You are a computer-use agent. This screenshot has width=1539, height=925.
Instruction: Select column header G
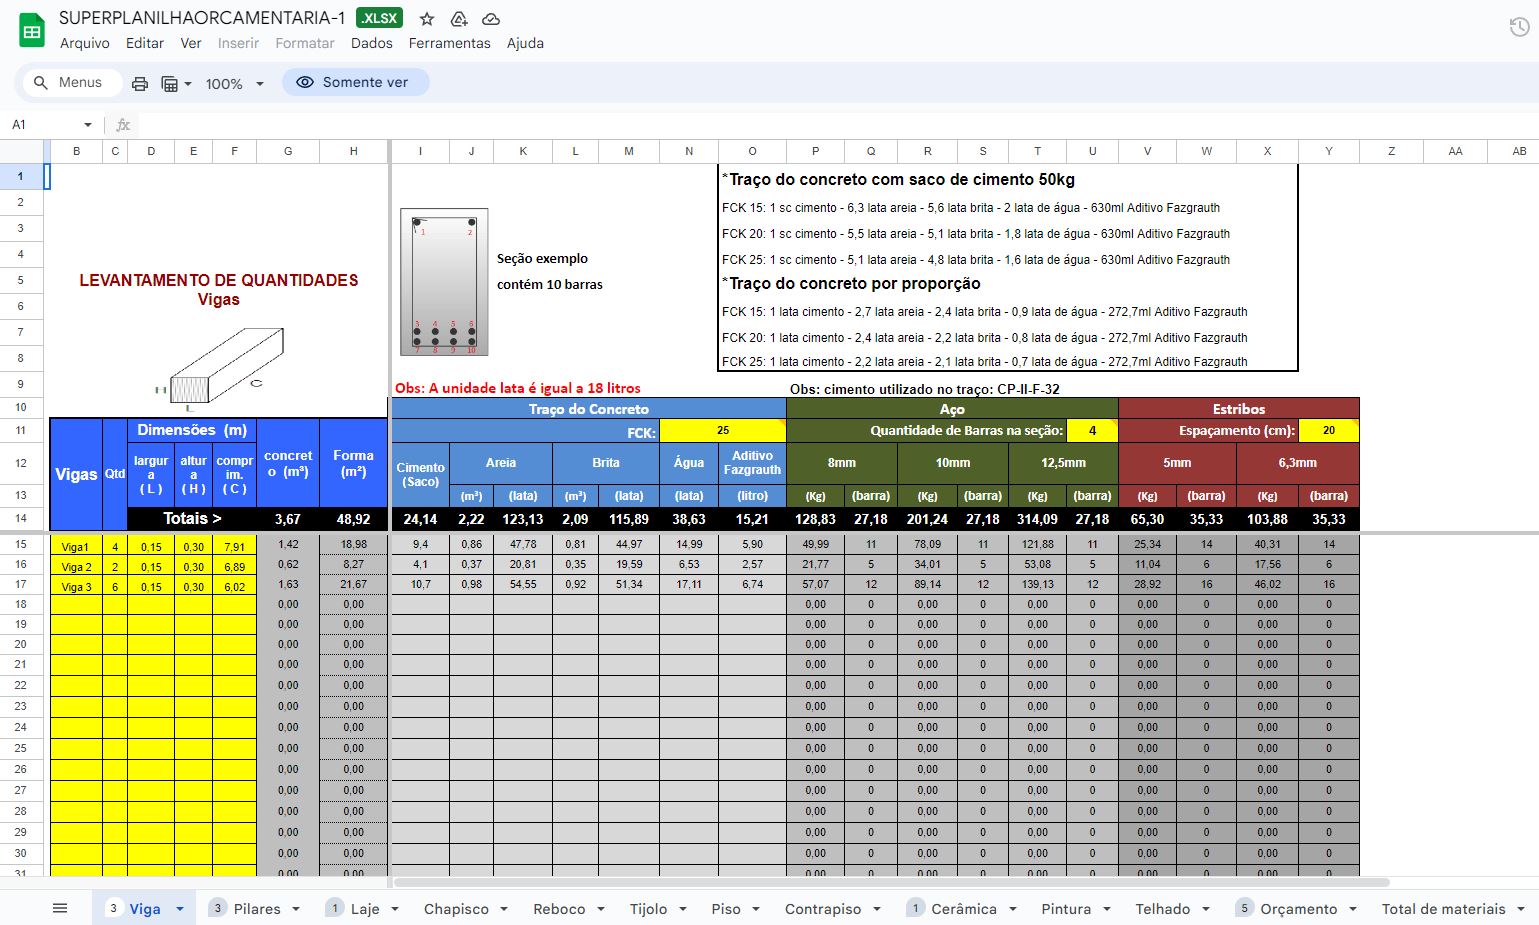click(288, 151)
